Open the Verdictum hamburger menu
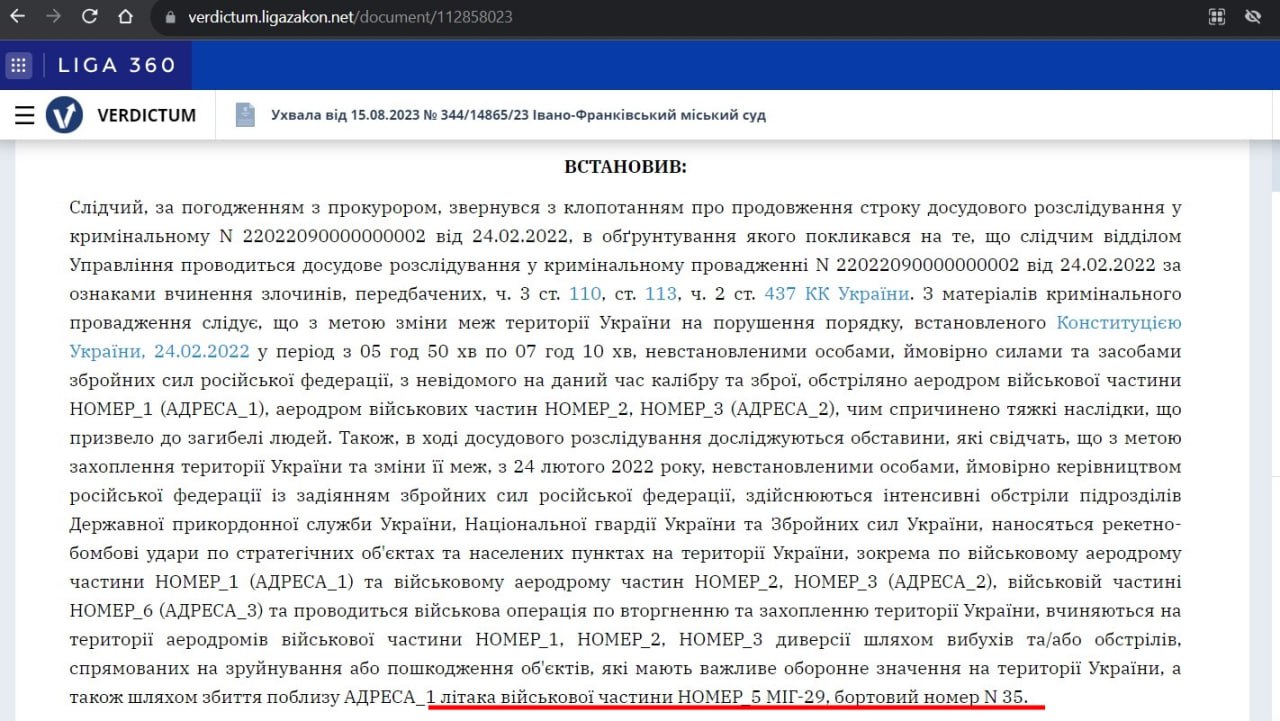This screenshot has height=721, width=1280. 25,115
